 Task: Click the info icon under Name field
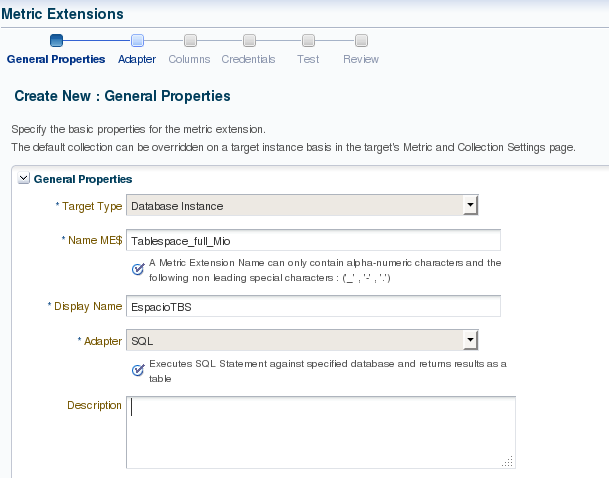click(138, 269)
